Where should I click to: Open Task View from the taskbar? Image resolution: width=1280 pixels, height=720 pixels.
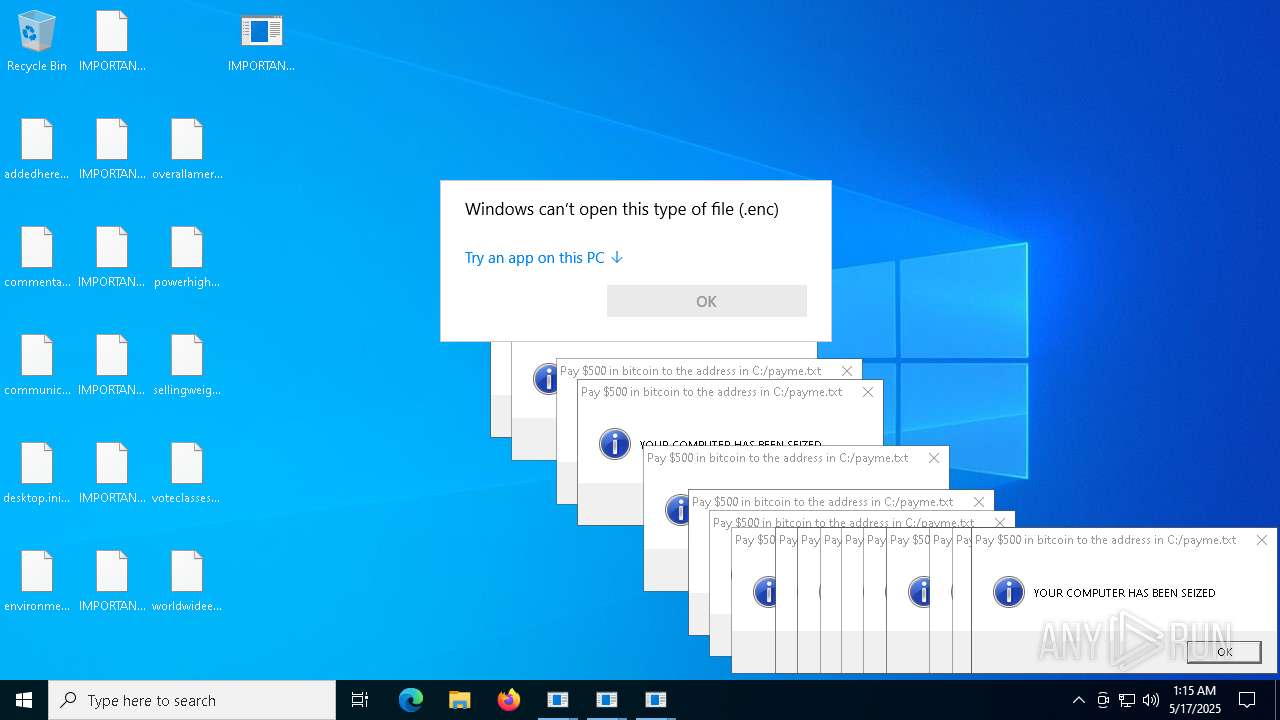tap(360, 700)
